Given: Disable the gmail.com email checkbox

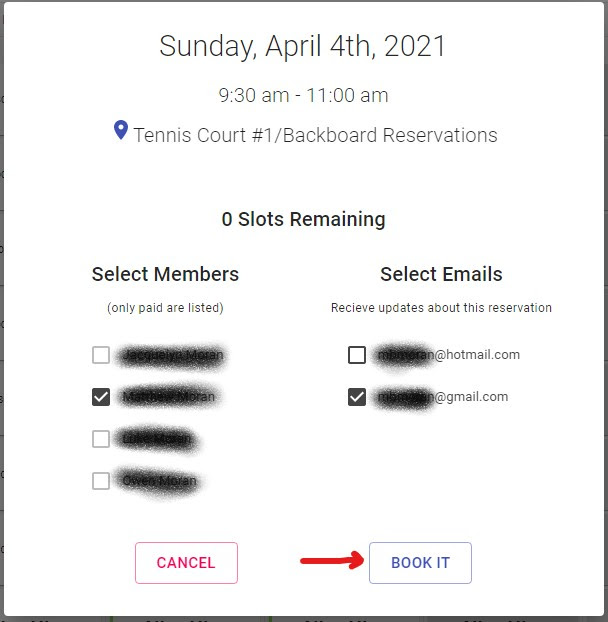Looking at the screenshot, I should click(357, 397).
